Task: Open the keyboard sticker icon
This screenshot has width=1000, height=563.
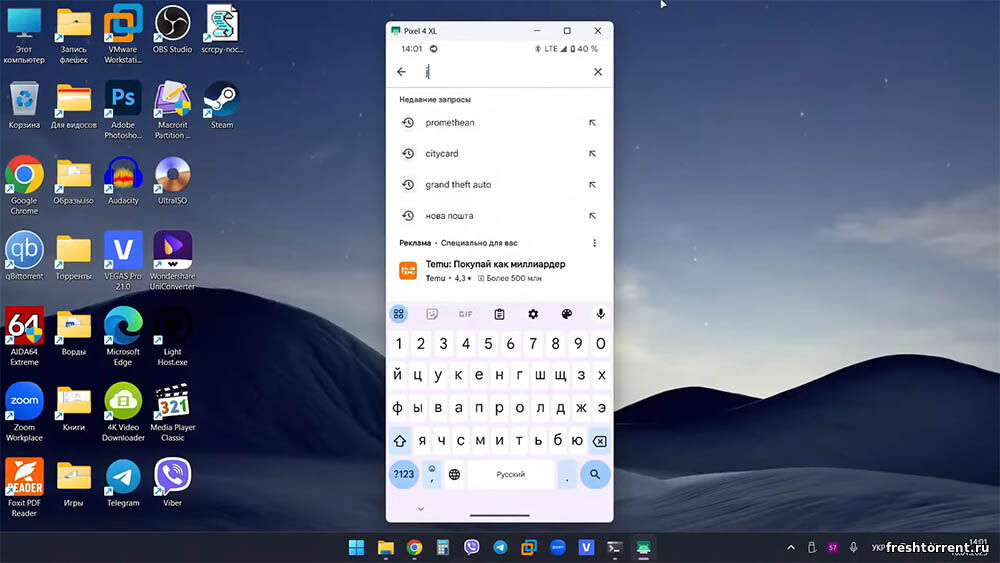Action: (x=432, y=314)
